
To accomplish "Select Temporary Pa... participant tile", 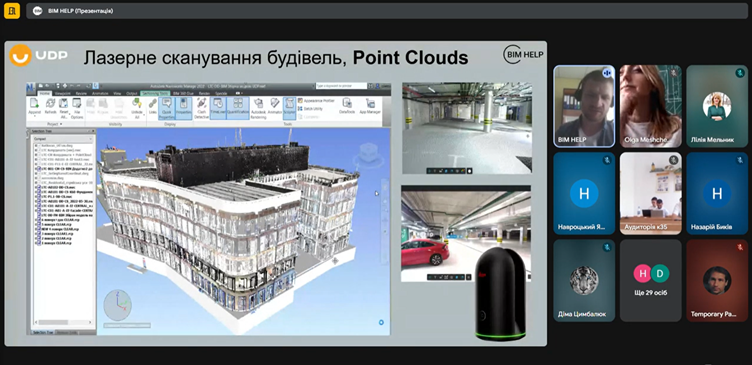I will [717, 281].
